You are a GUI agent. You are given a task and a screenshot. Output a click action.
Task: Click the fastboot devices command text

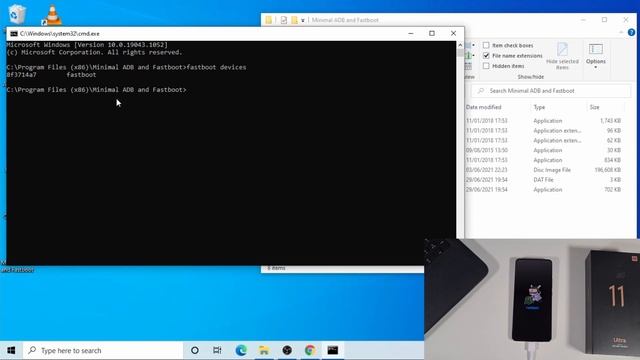point(216,67)
